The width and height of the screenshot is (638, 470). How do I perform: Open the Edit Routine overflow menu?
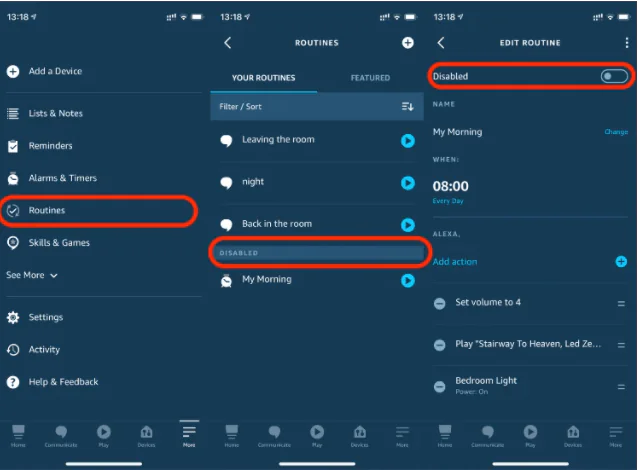[627, 43]
